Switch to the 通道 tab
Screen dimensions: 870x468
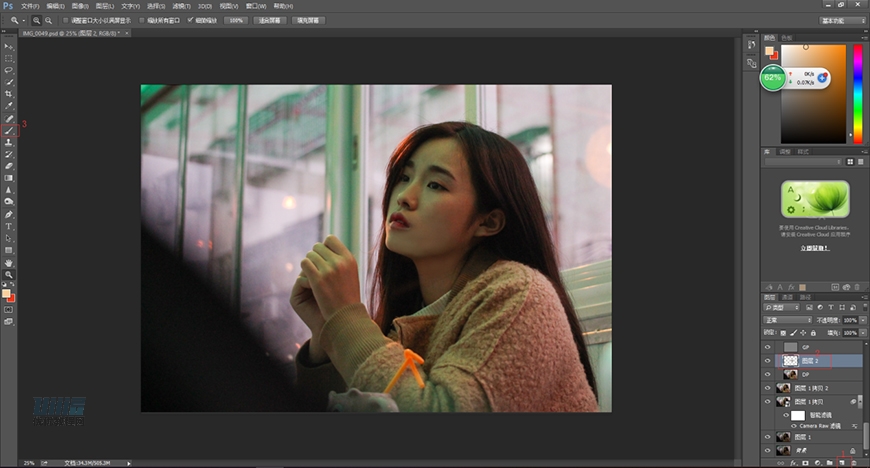[x=789, y=297]
